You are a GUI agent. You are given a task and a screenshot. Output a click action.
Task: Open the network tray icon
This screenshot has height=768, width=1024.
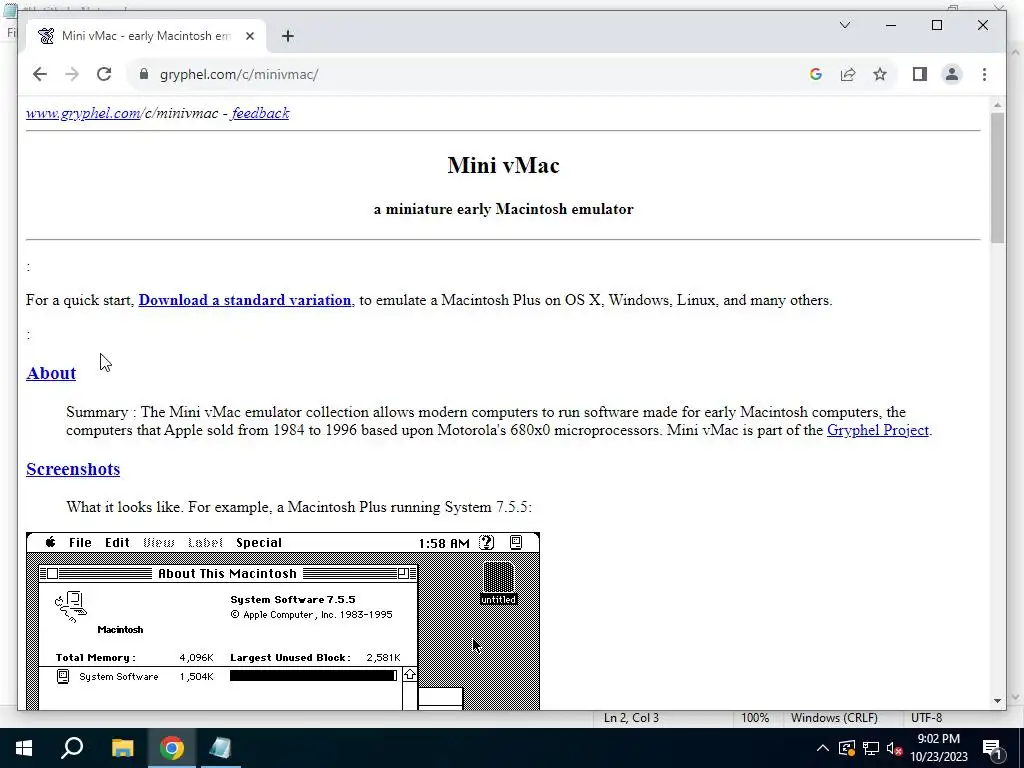871,748
